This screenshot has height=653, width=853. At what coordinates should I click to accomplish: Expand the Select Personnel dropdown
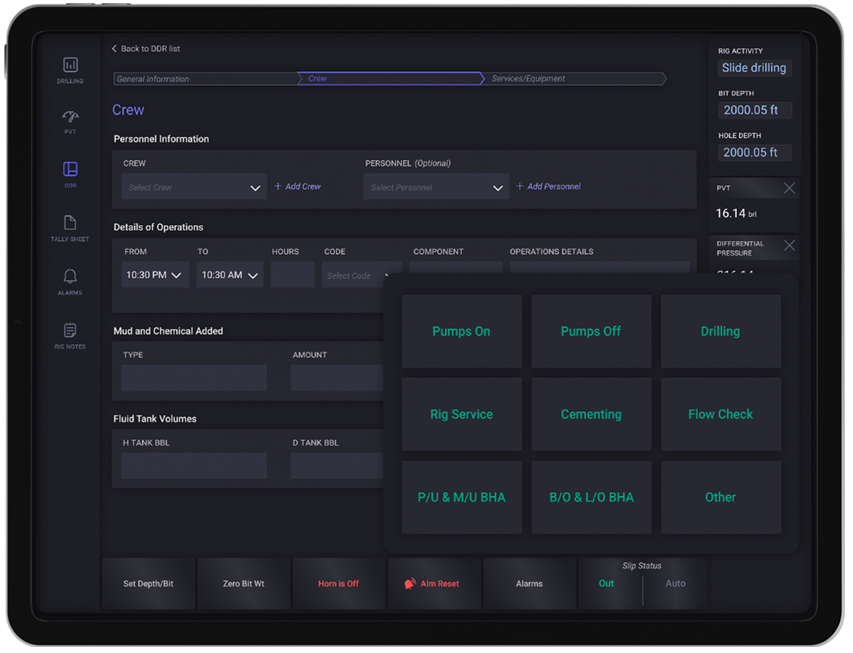click(x=436, y=187)
